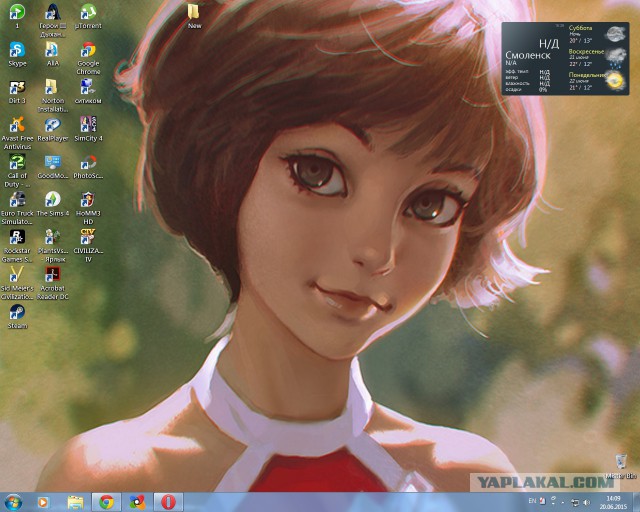The image size is (640, 512).
Task: Select the Google Chrome desktop shortcut
Action: point(88,58)
